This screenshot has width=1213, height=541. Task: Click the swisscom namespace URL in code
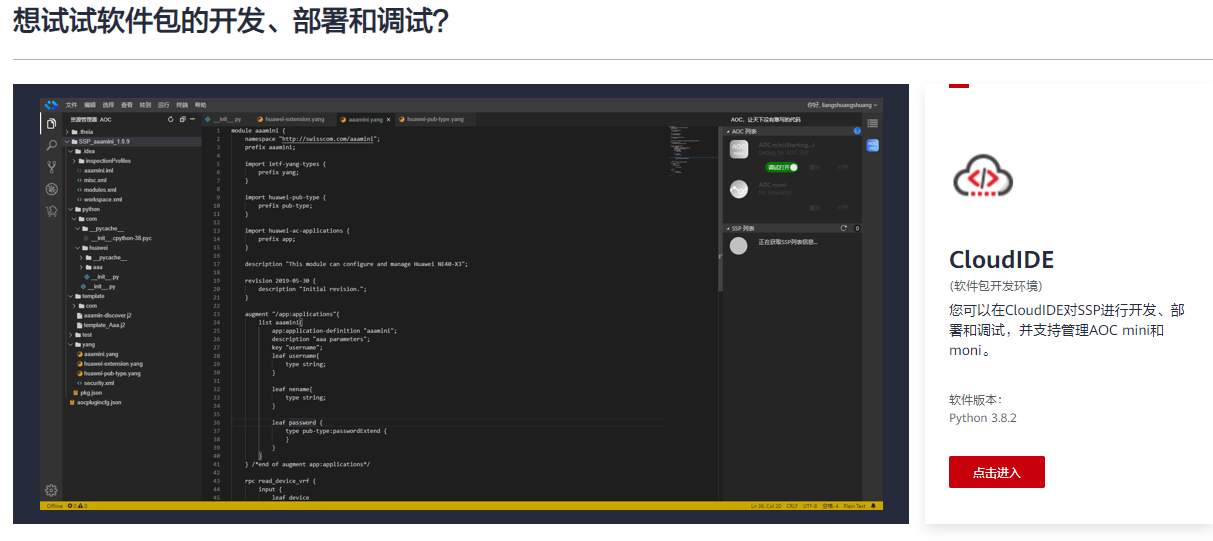pyautogui.click(x=327, y=140)
